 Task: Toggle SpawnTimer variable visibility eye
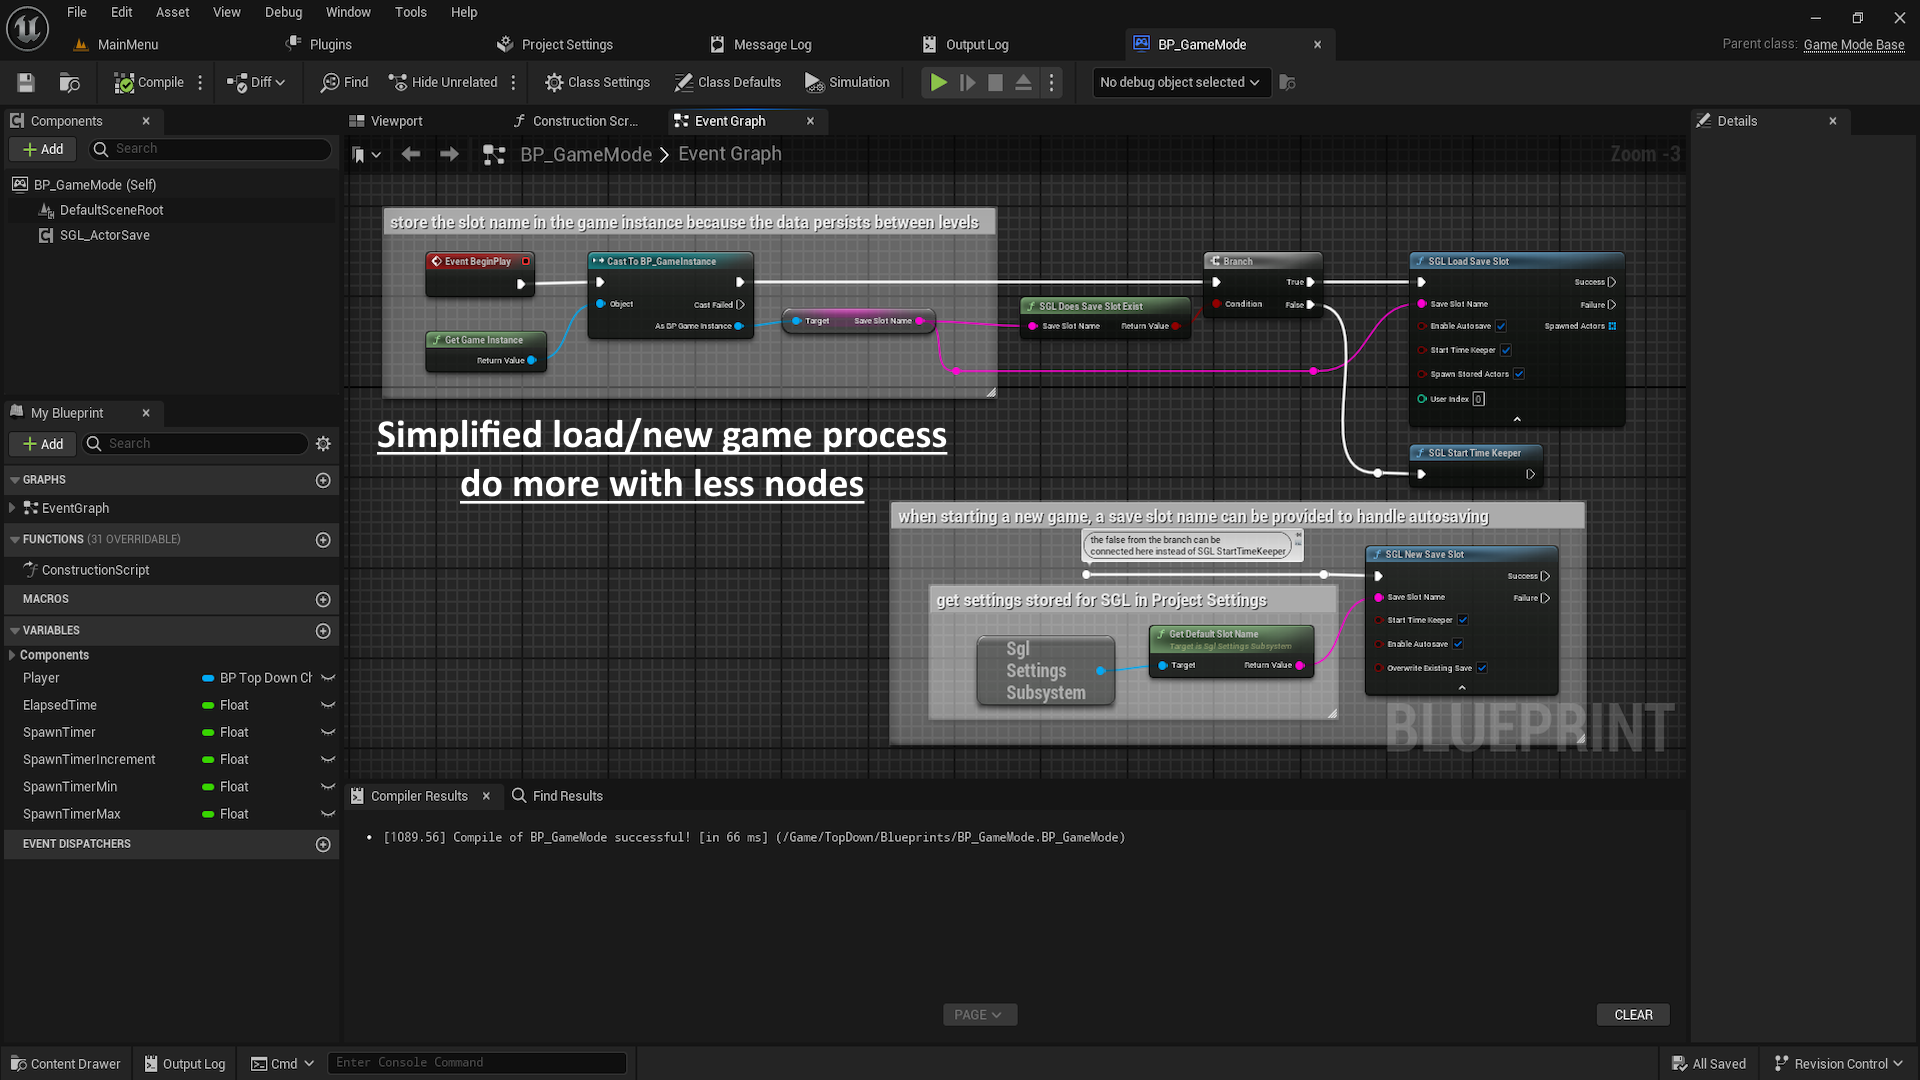click(327, 733)
